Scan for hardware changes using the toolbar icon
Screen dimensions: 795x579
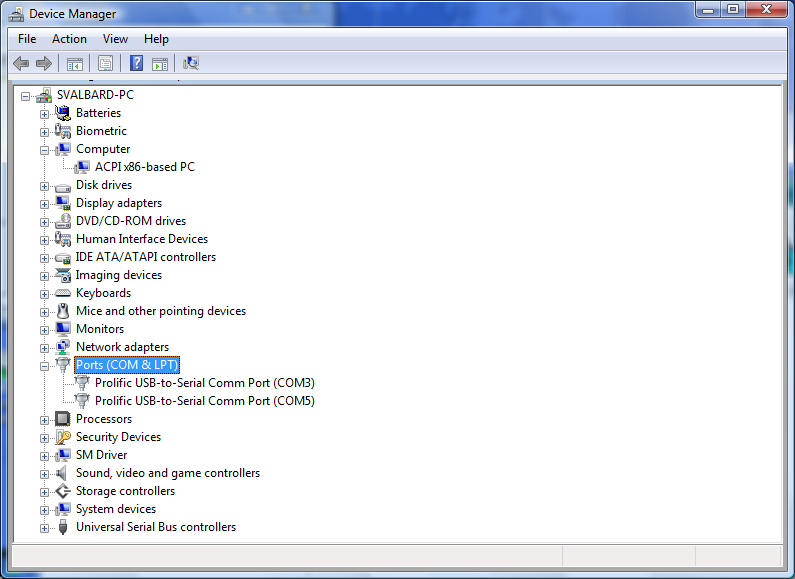[x=190, y=63]
